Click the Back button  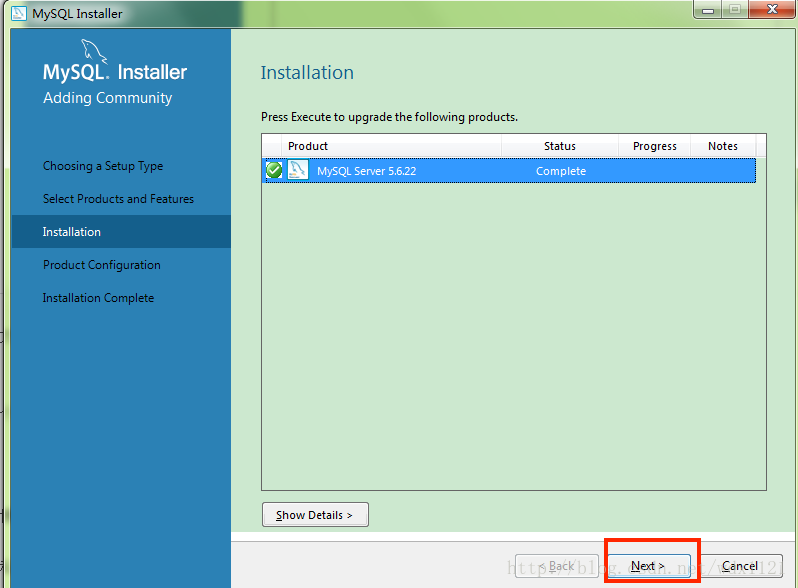pos(557,566)
